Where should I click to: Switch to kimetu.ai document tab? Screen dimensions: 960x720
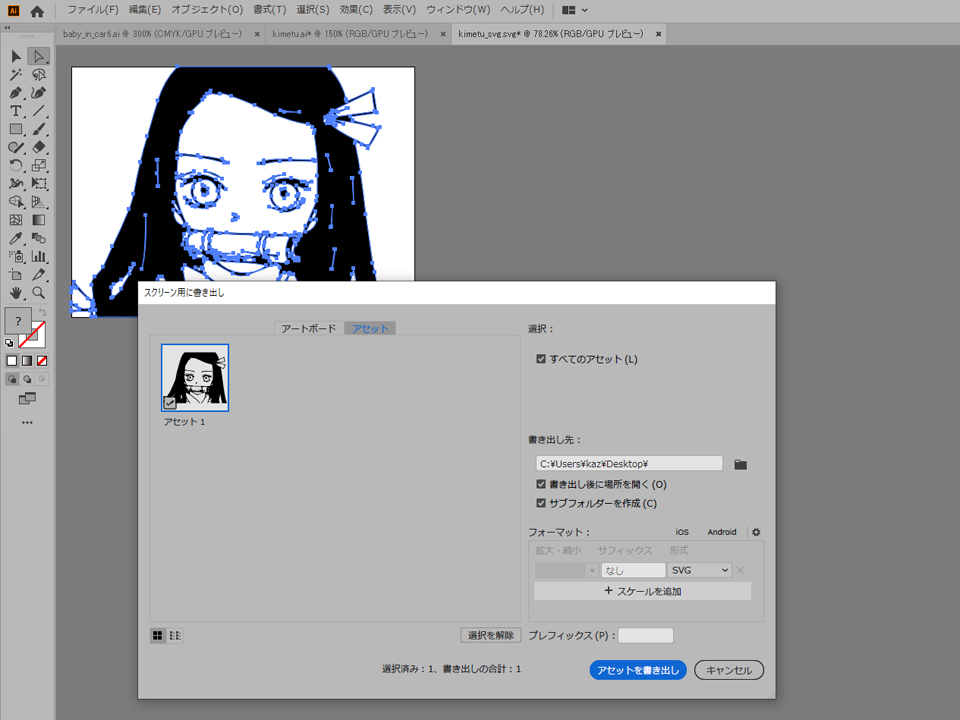[350, 34]
